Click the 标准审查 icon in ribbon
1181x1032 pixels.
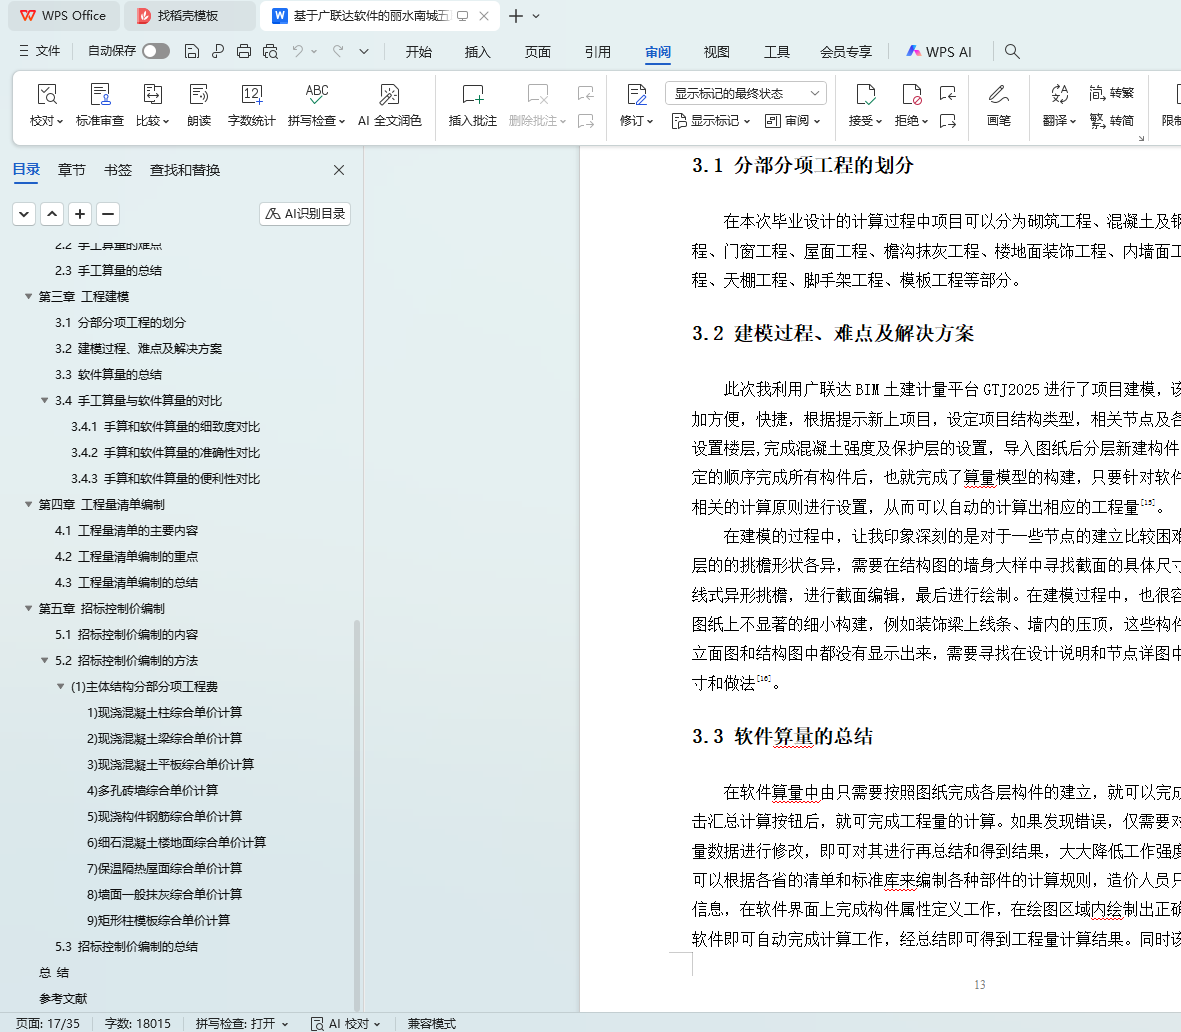(100, 96)
